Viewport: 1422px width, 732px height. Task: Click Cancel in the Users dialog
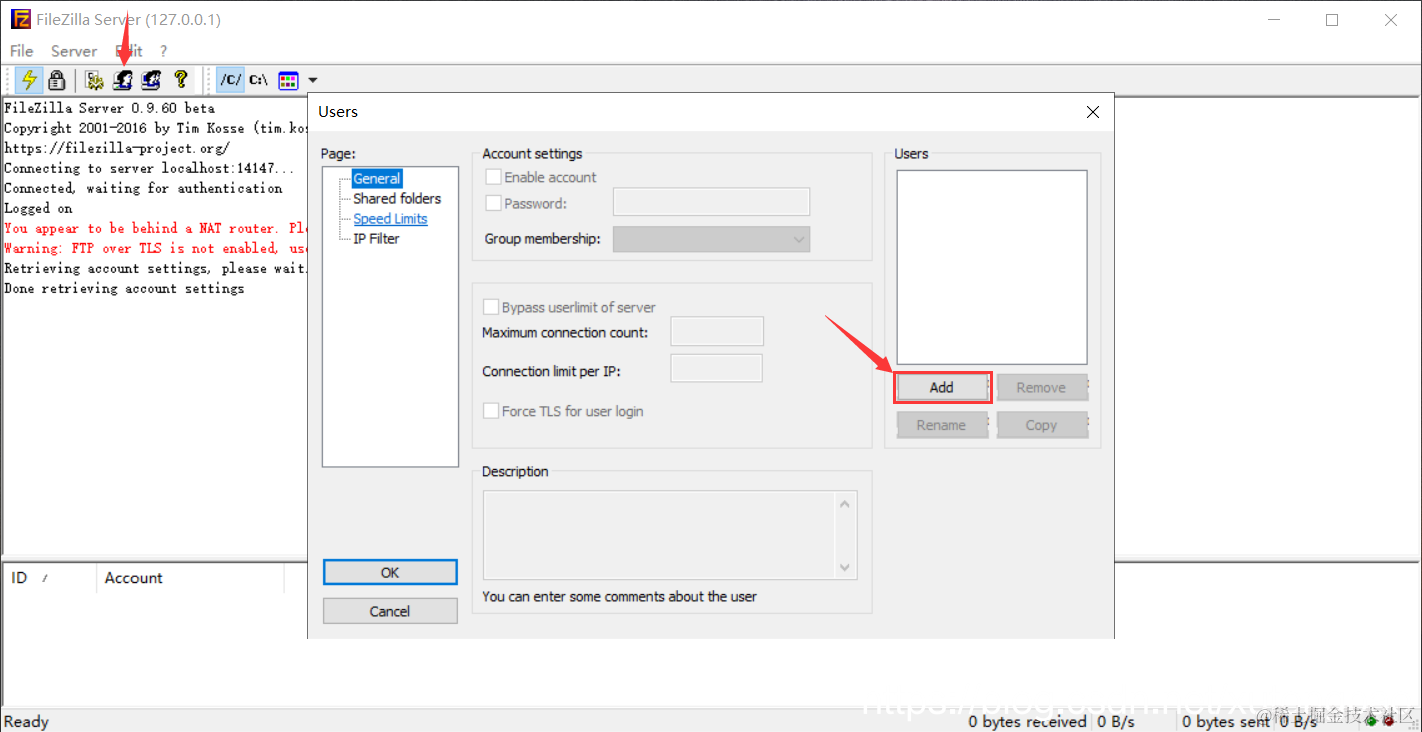(390, 611)
